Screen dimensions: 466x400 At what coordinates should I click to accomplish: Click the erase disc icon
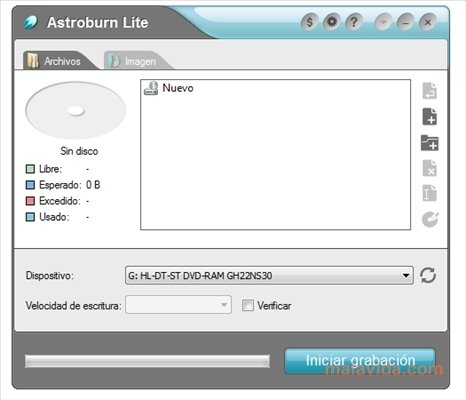coord(430,219)
